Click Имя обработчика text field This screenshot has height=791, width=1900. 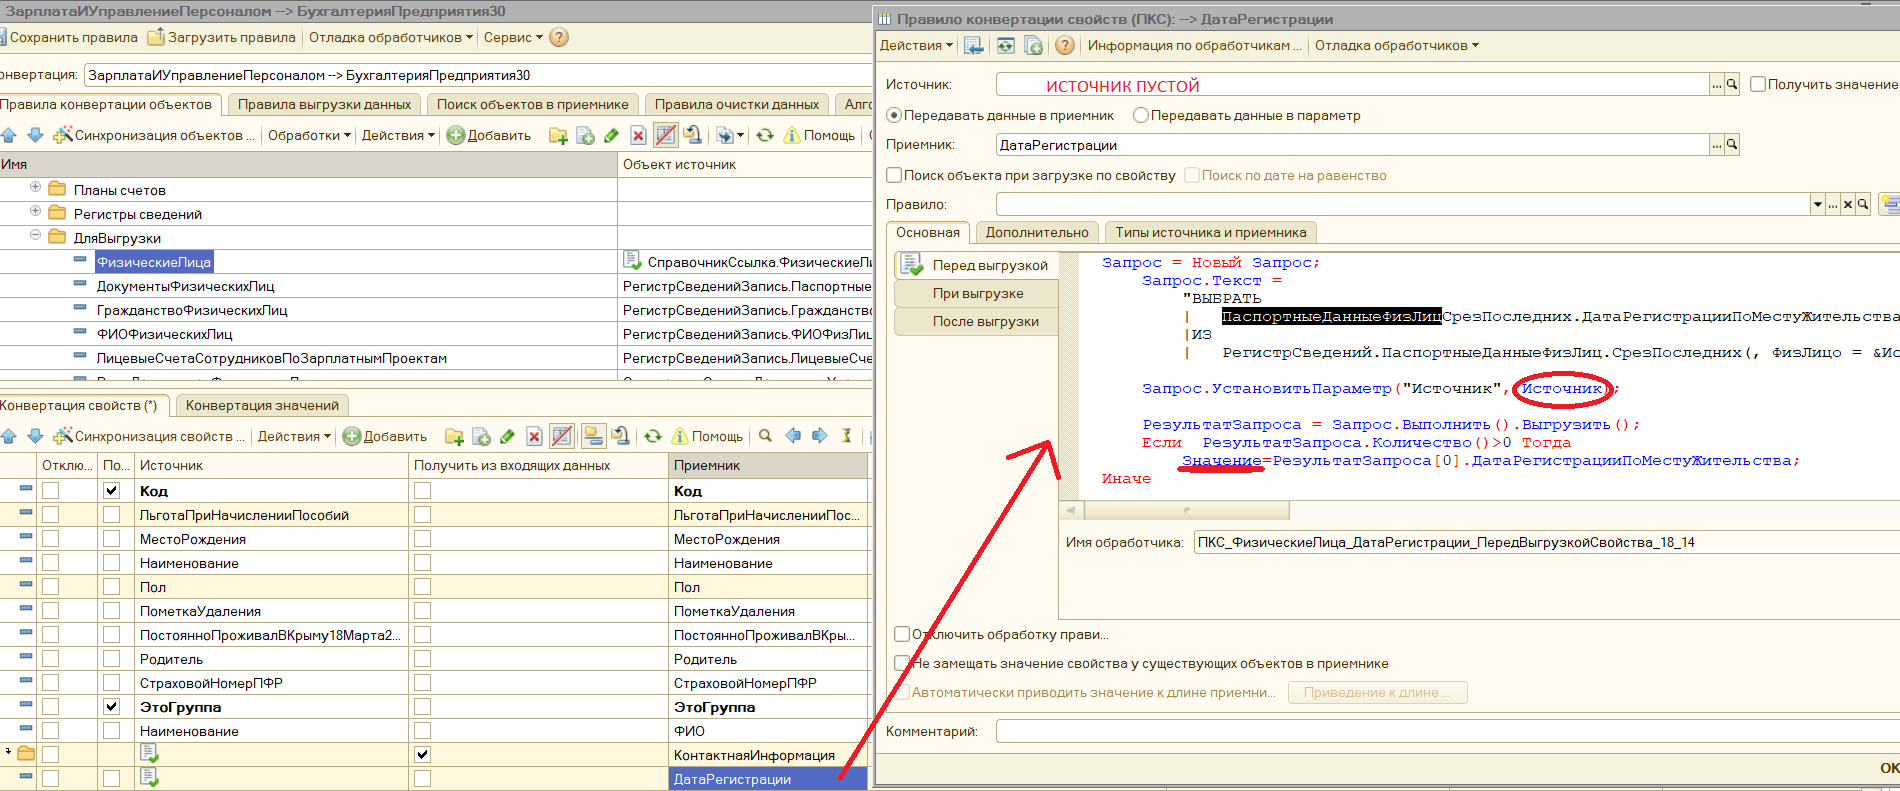coord(1547,542)
